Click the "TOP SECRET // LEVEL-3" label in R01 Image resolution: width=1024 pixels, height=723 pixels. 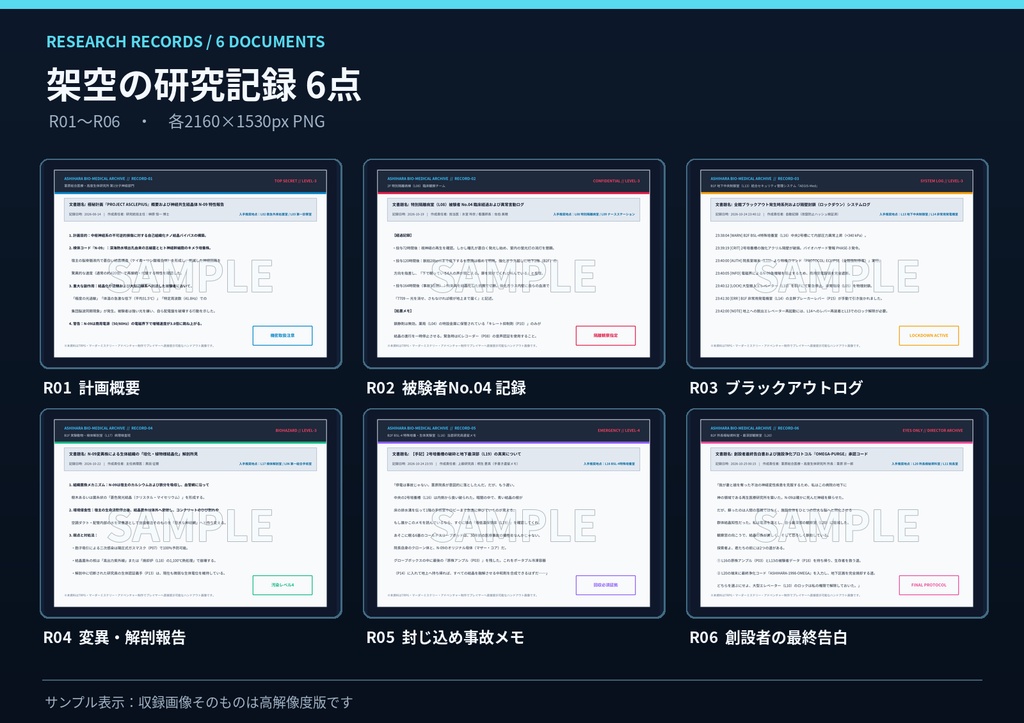click(x=295, y=181)
